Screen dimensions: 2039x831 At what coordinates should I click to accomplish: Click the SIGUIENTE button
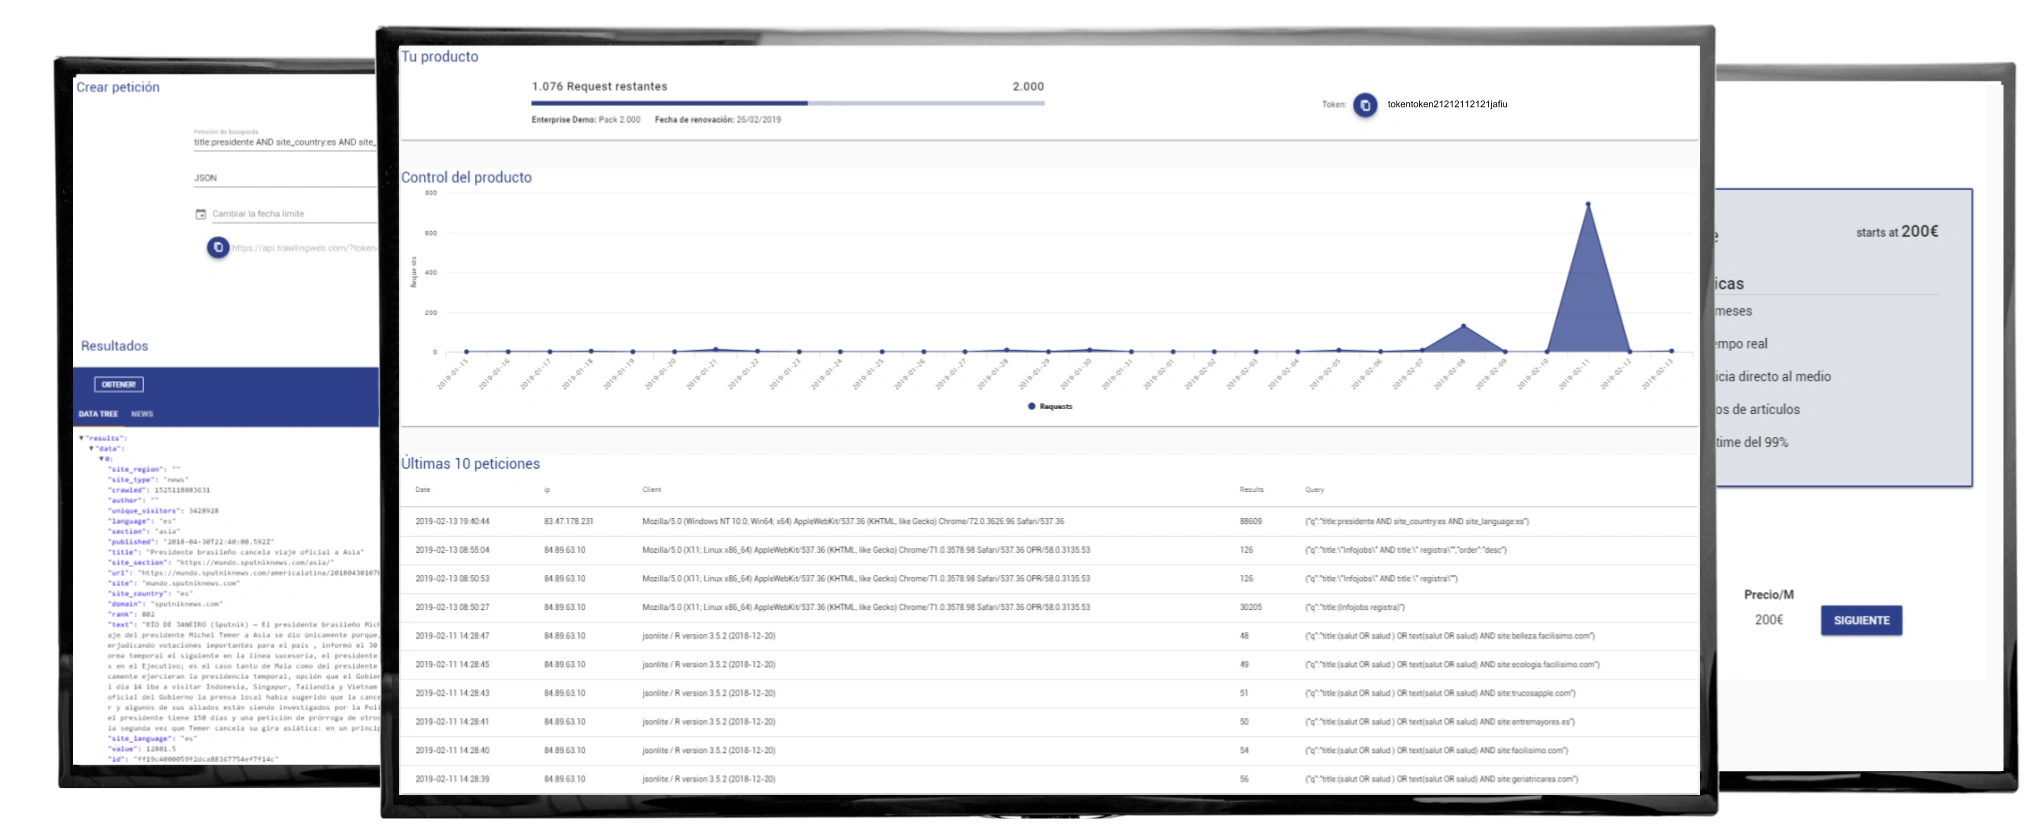point(1861,620)
